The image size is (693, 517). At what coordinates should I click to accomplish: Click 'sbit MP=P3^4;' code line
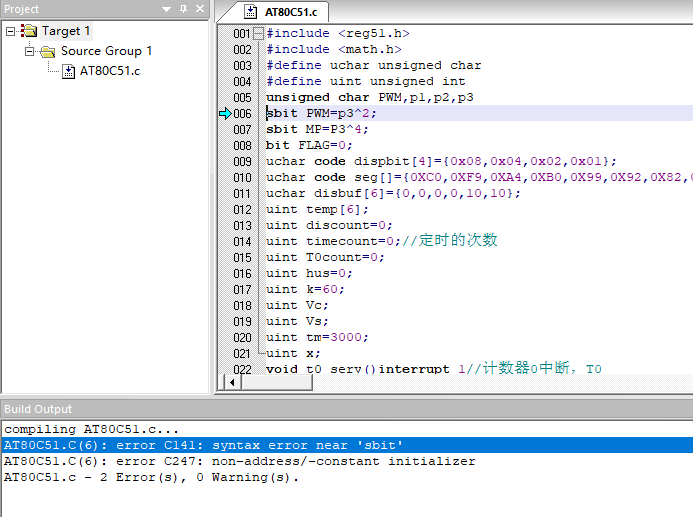tap(317, 129)
